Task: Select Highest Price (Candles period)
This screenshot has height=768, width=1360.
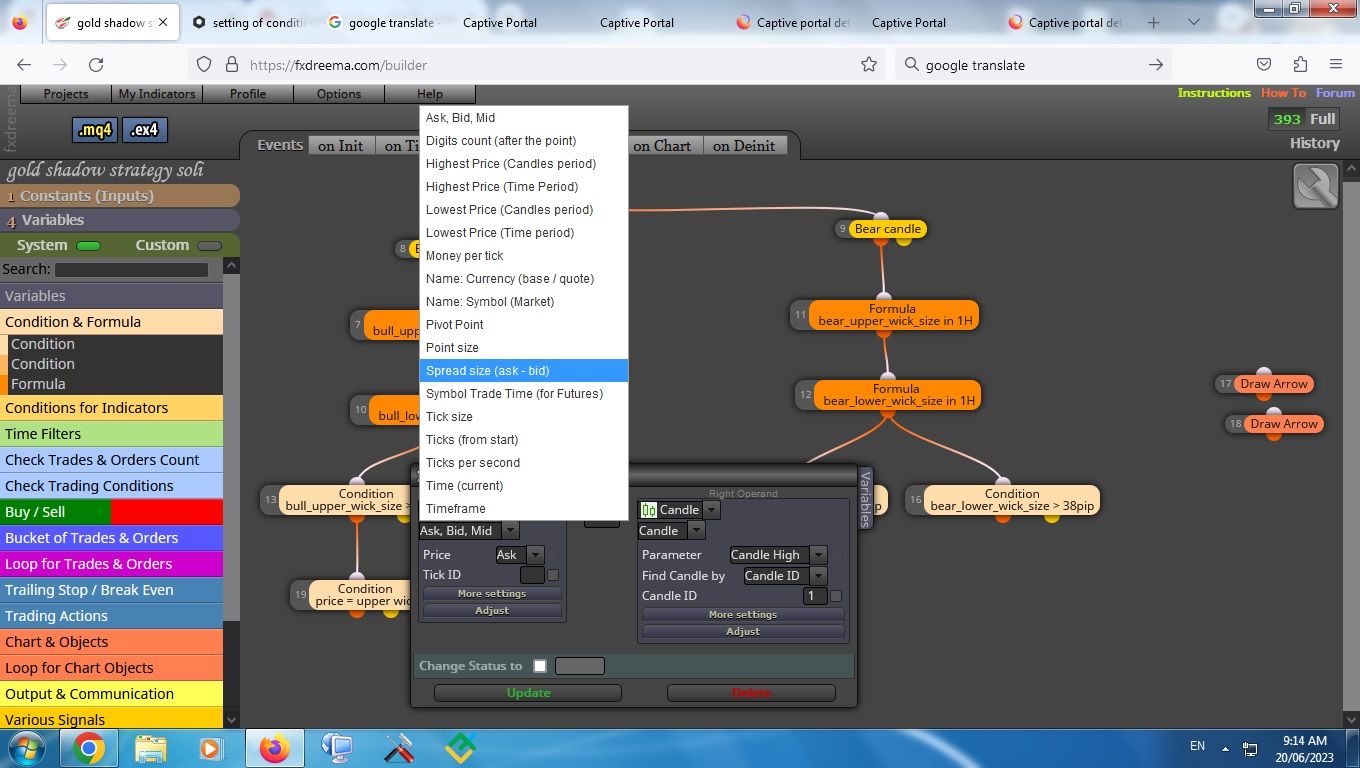Action: pyautogui.click(x=524, y=164)
